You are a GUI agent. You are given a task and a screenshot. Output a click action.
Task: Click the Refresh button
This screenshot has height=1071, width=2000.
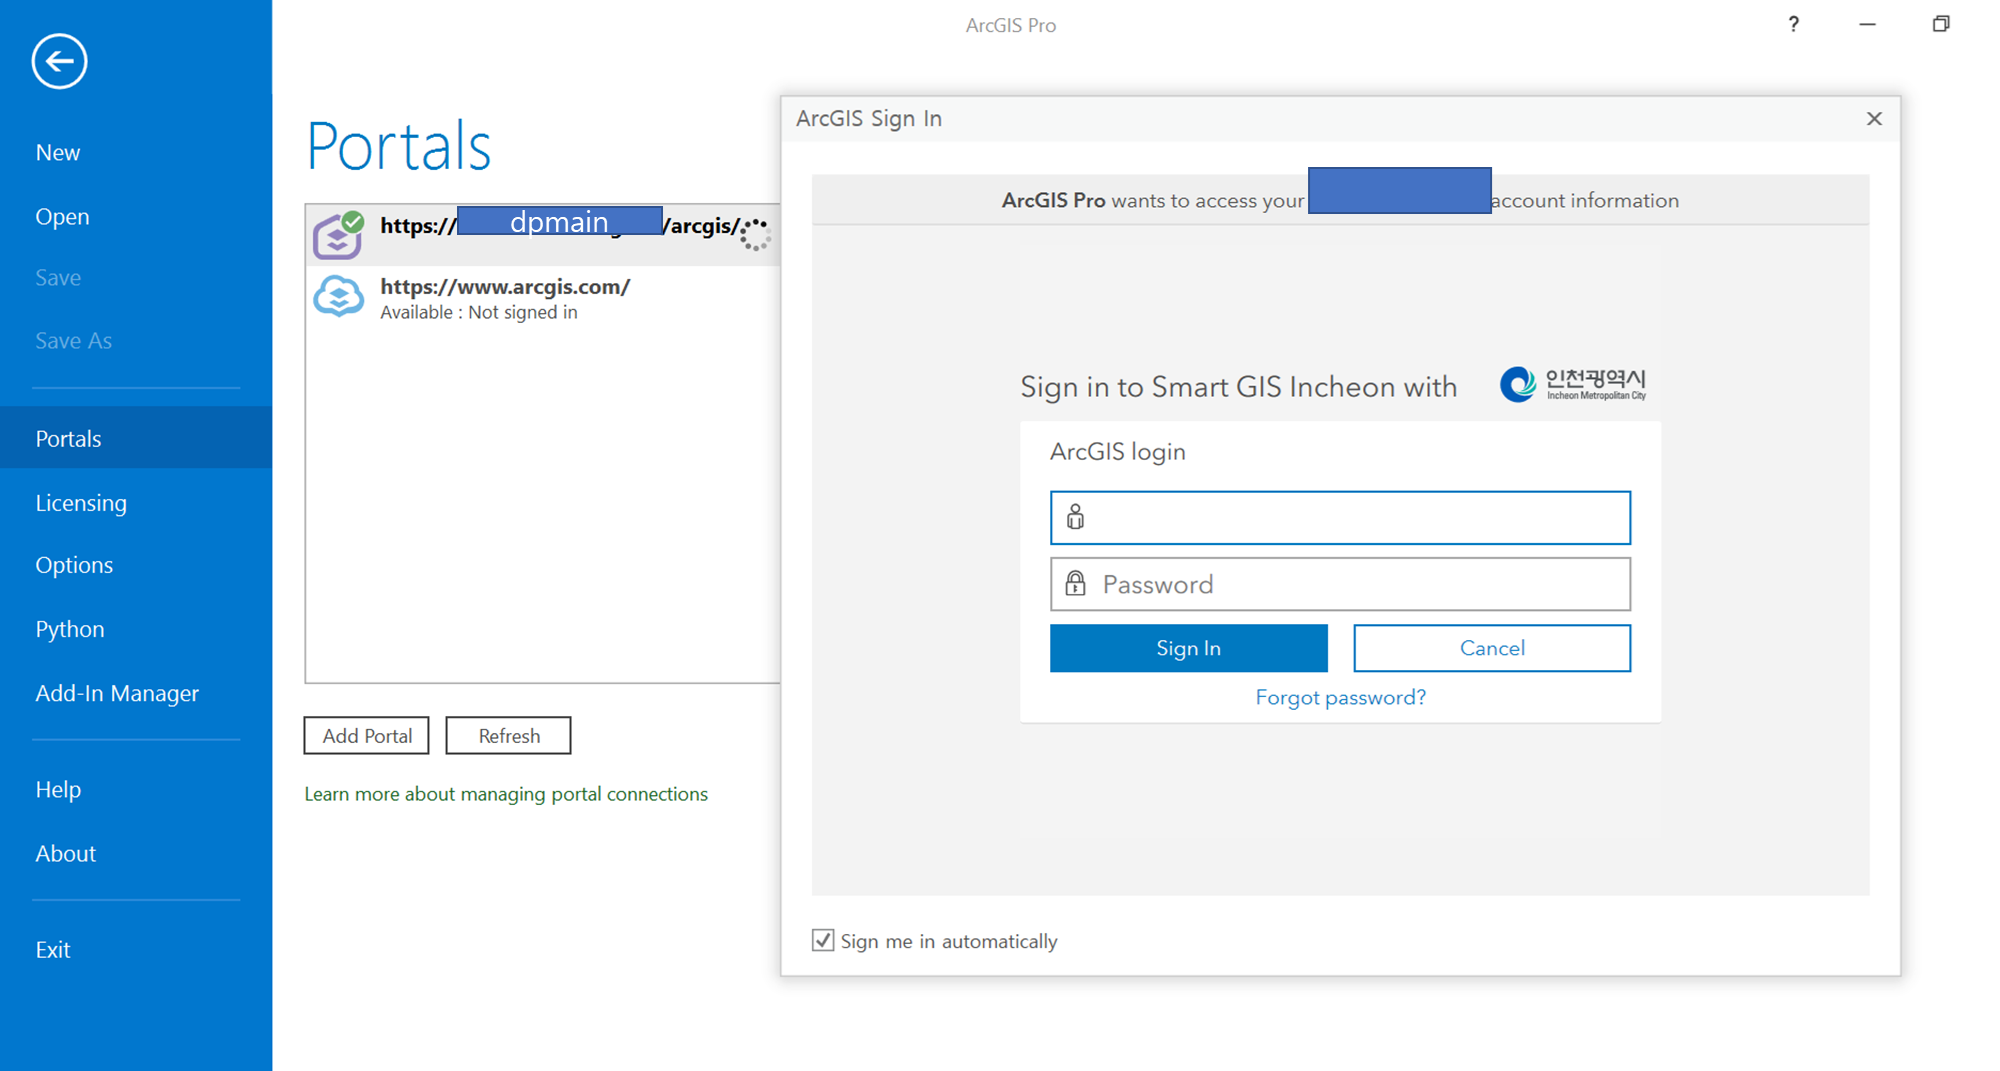coord(508,736)
